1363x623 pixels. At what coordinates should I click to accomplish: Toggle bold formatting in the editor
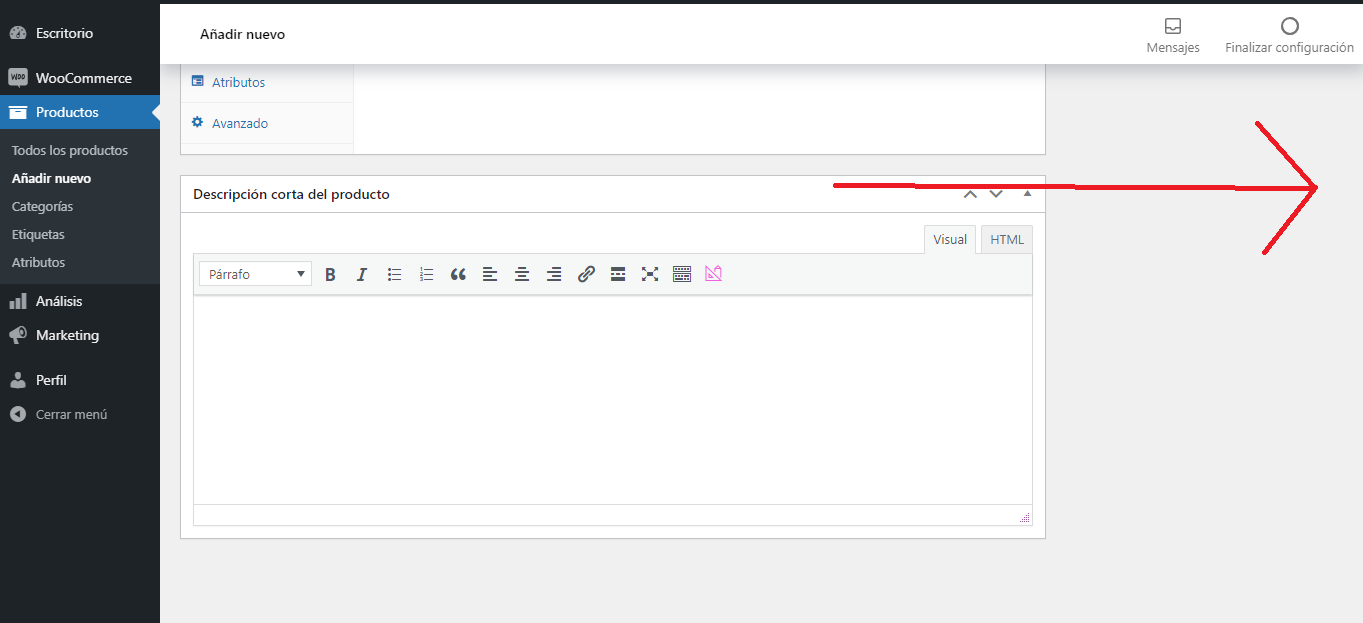click(330, 273)
